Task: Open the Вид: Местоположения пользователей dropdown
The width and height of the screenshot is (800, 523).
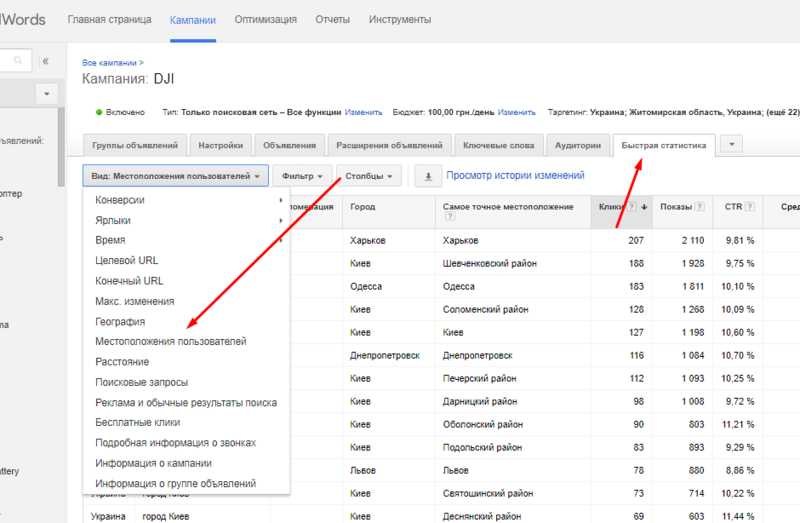Action: 176,176
